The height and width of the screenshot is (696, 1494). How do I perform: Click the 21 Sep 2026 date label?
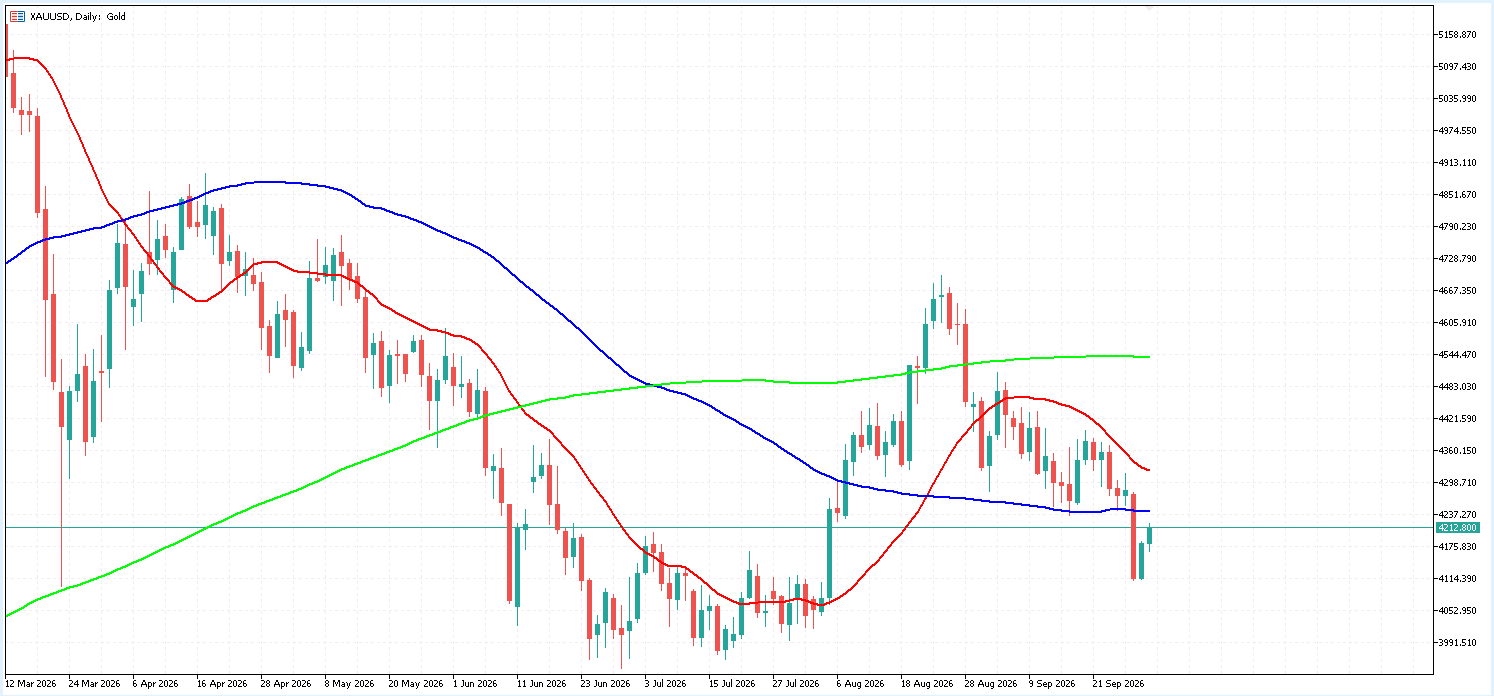(x=1119, y=685)
